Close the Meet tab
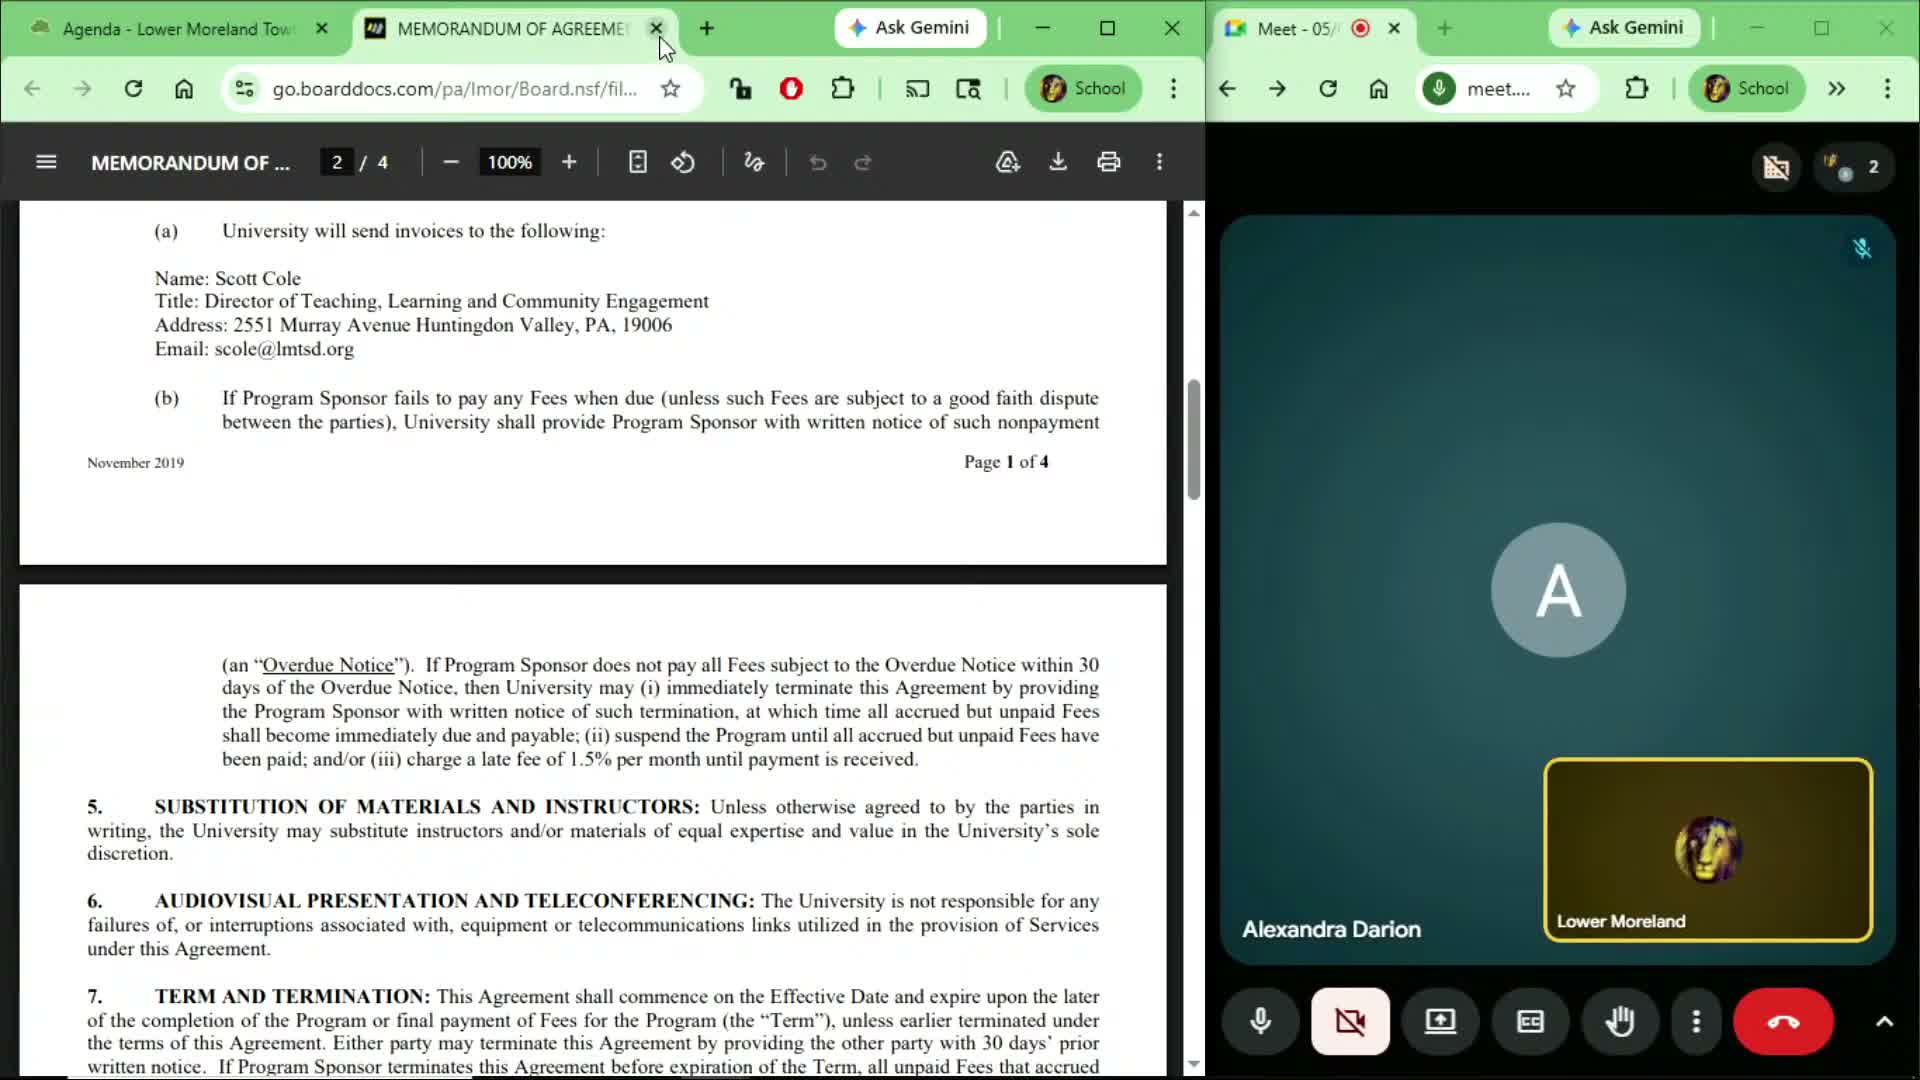The width and height of the screenshot is (1920, 1080). (x=1394, y=29)
